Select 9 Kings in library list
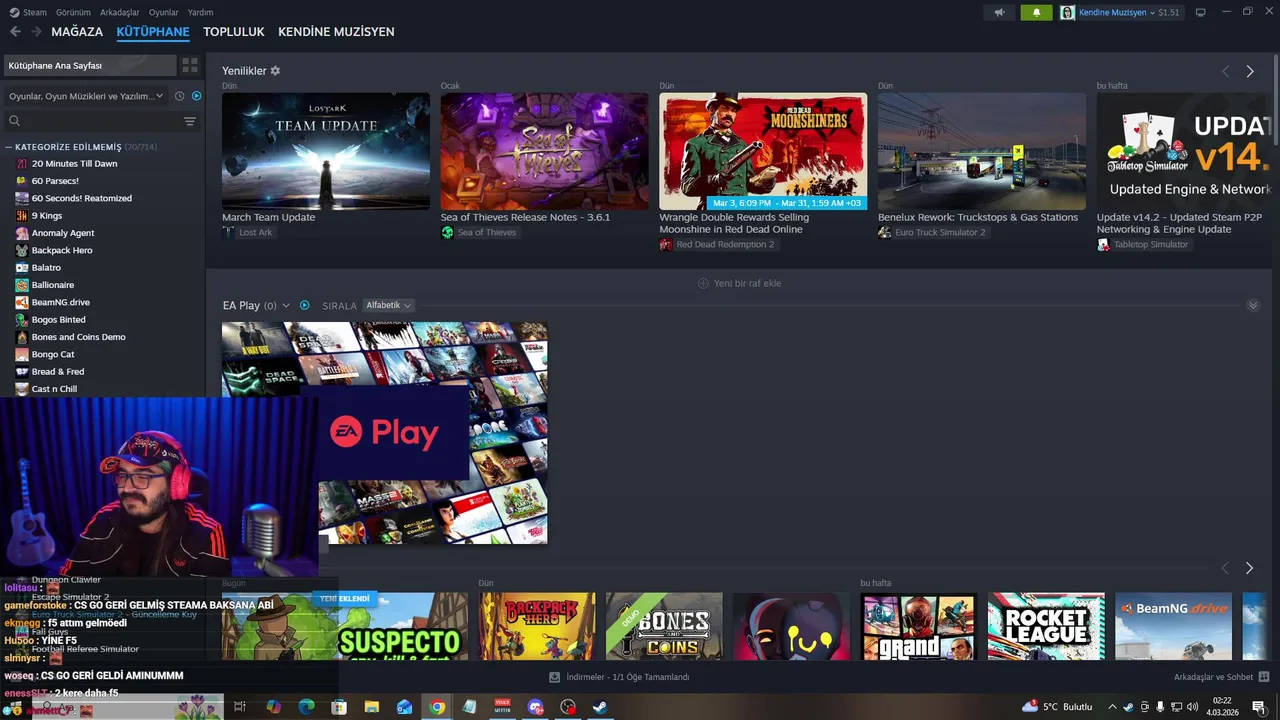Image resolution: width=1280 pixels, height=720 pixels. [46, 216]
